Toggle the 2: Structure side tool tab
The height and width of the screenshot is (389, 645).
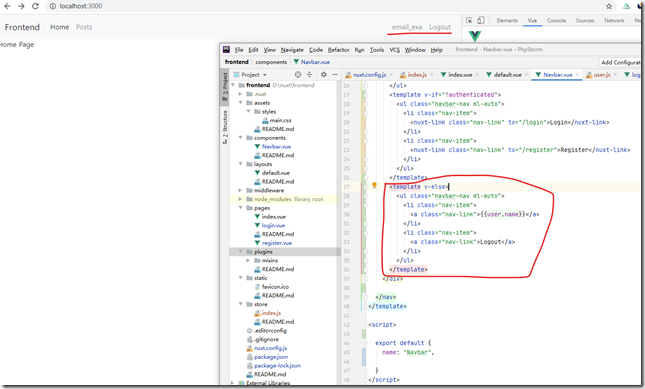[225, 127]
